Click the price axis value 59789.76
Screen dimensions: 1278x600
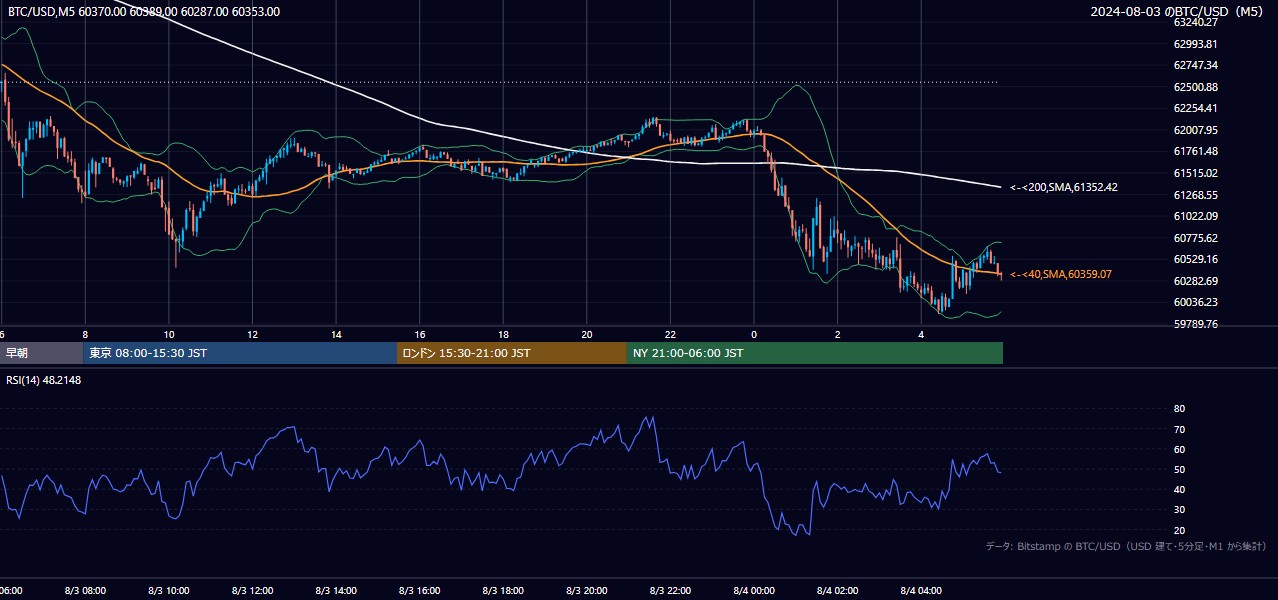point(1195,324)
